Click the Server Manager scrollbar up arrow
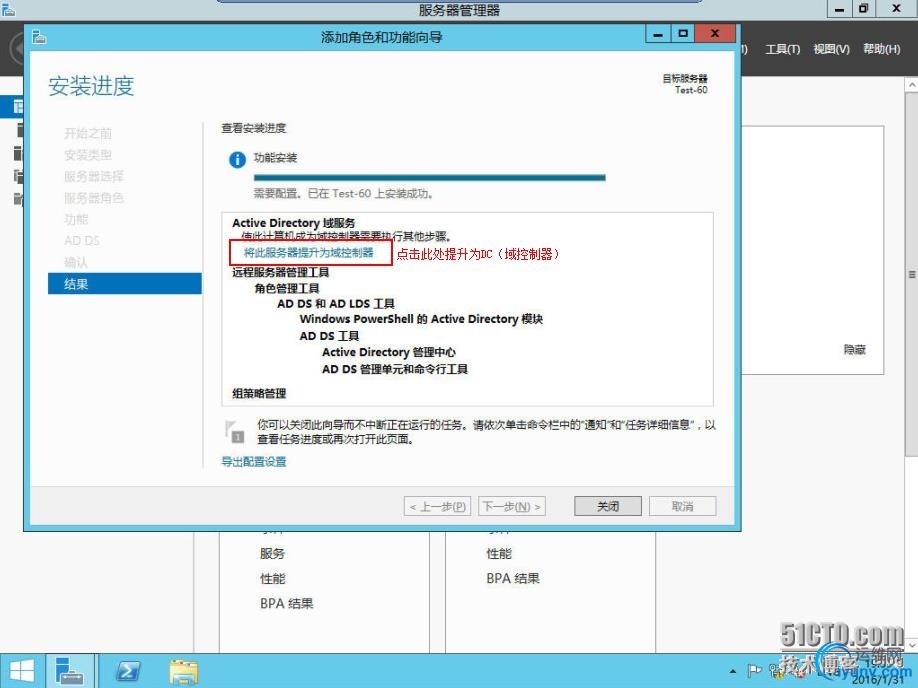This screenshot has height=688, width=918. tap(912, 85)
